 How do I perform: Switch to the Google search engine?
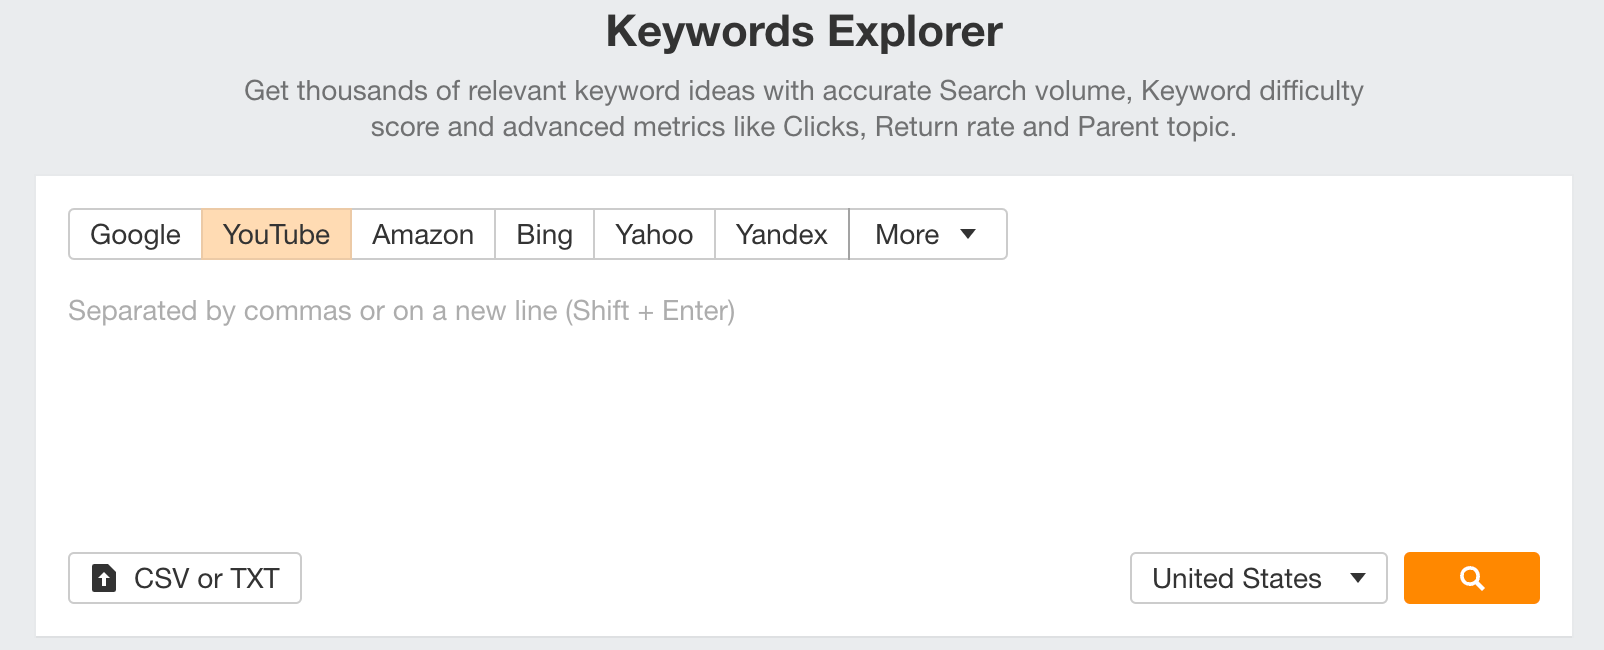135,234
